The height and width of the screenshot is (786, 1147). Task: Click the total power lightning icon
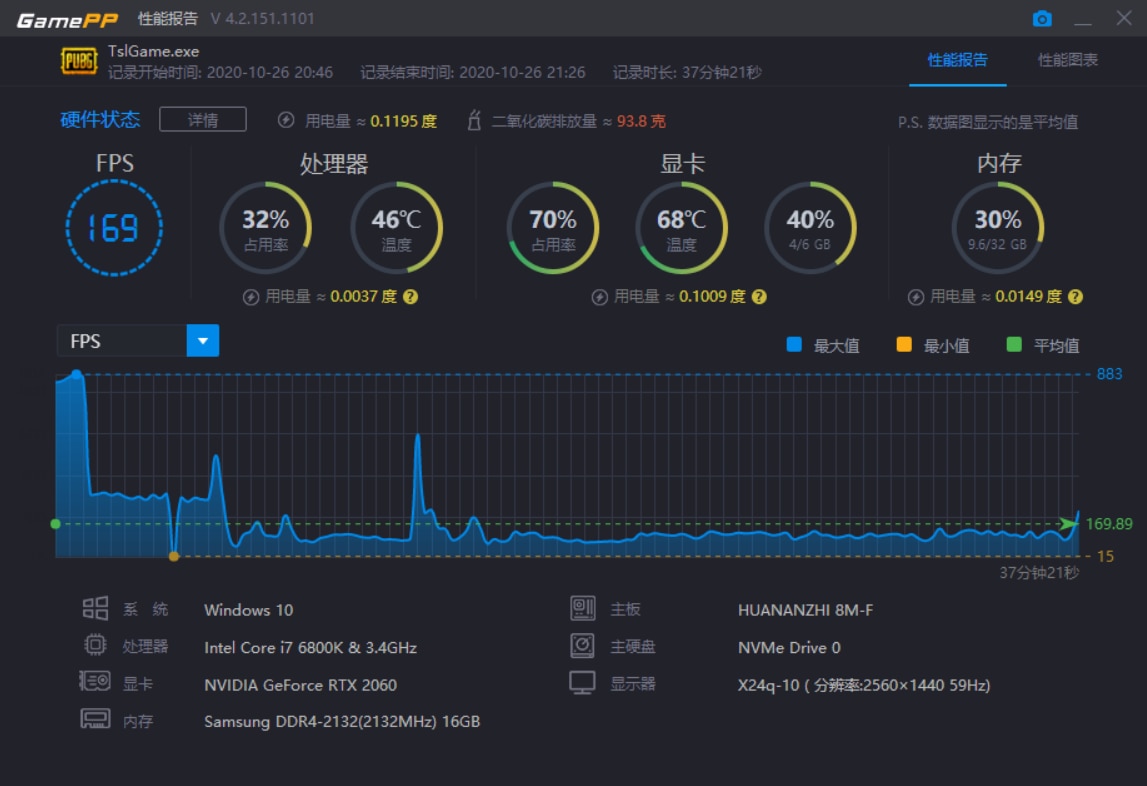click(x=286, y=120)
